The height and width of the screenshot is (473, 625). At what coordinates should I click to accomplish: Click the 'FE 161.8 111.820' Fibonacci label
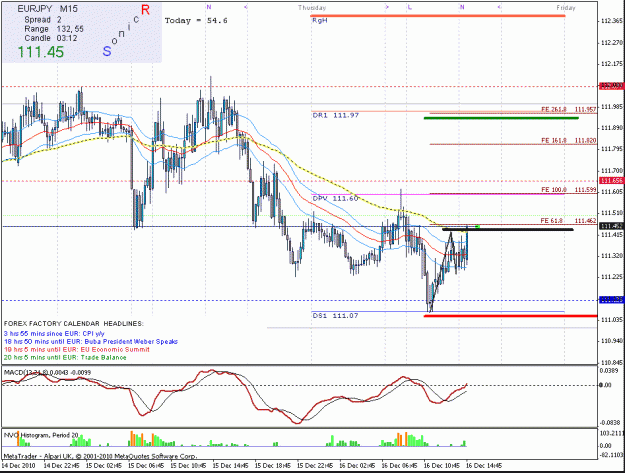(568, 140)
